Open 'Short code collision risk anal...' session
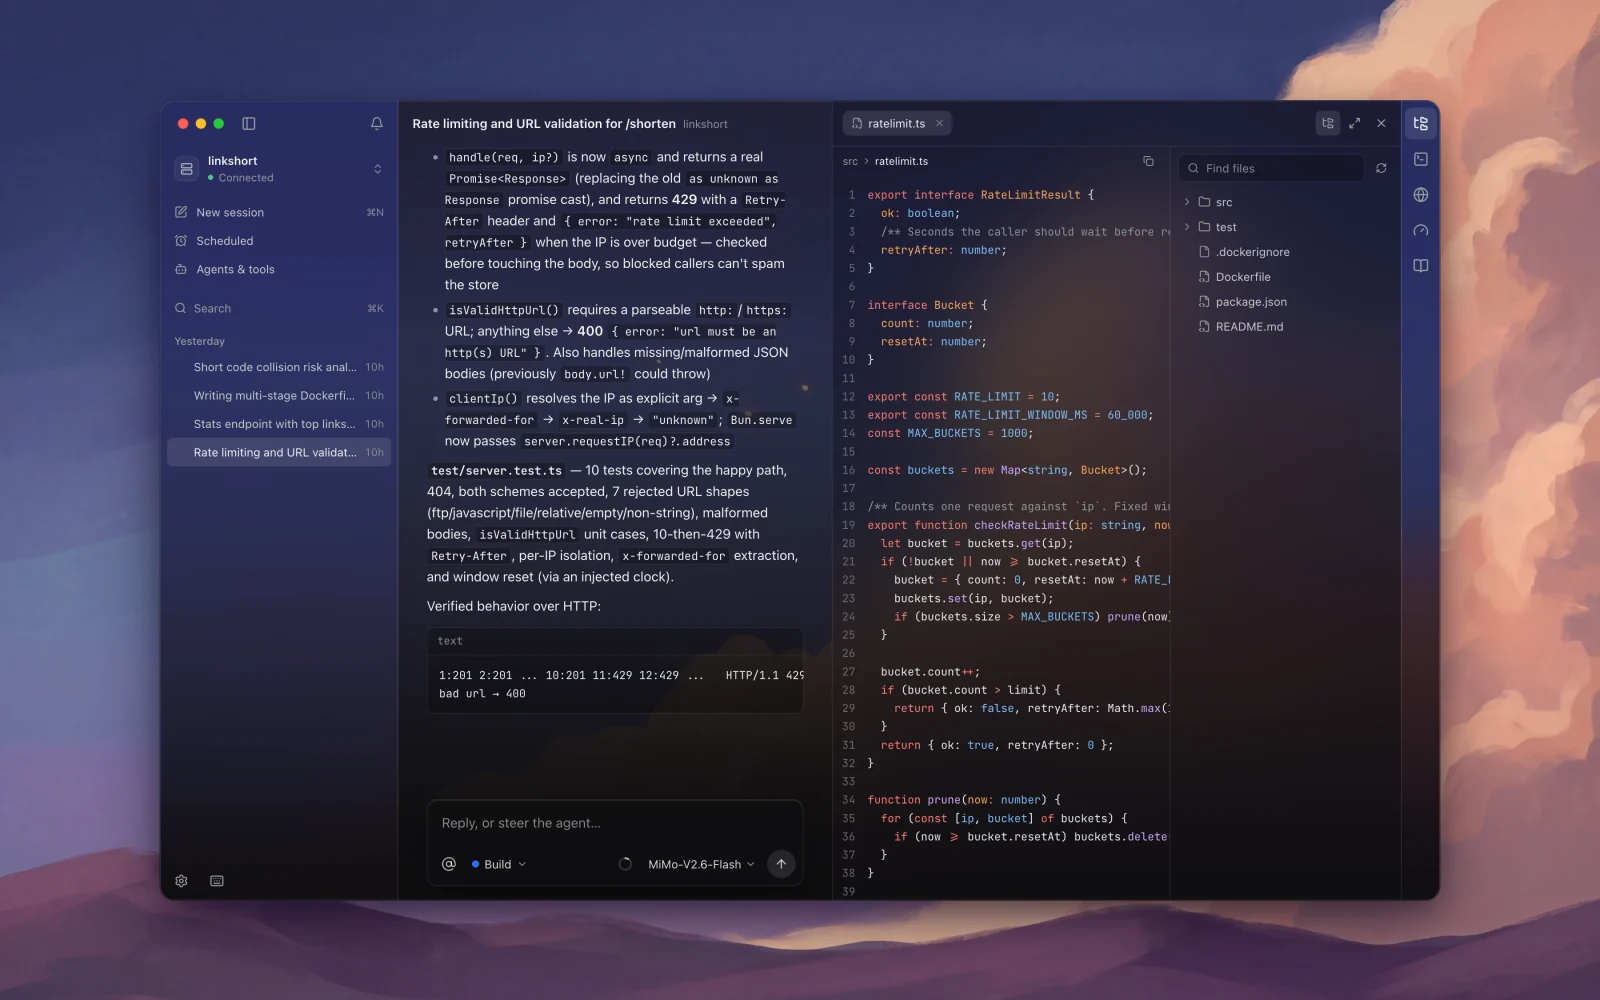Viewport: 1600px width, 1000px height. click(279, 367)
